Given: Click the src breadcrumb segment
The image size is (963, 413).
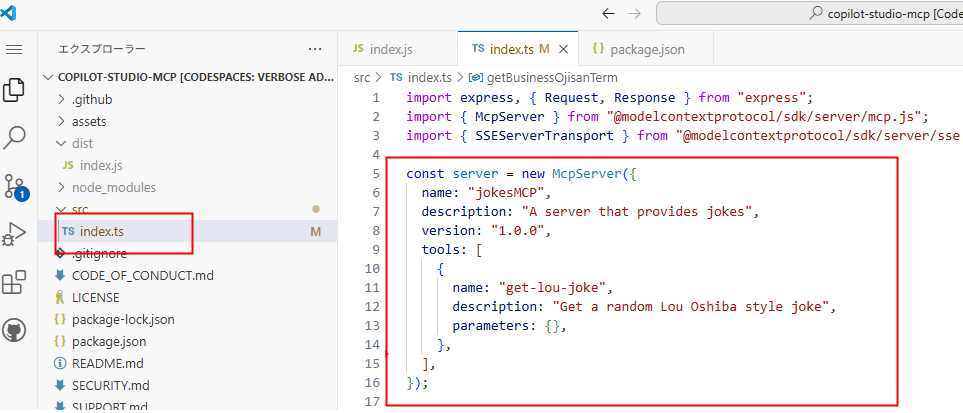Looking at the screenshot, I should (362, 77).
